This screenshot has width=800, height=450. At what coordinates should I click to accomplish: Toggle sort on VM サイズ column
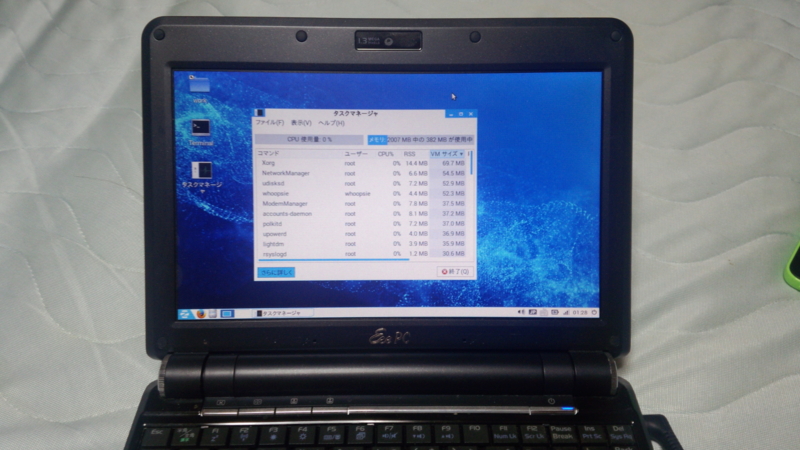(447, 154)
